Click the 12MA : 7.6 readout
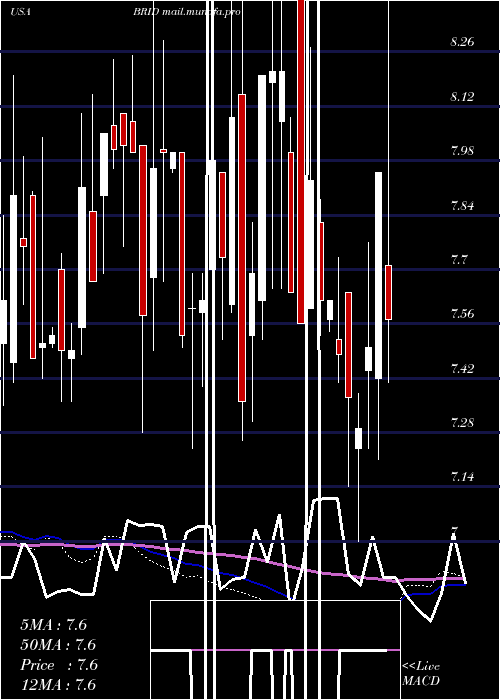The height and width of the screenshot is (700, 500). (x=58, y=685)
